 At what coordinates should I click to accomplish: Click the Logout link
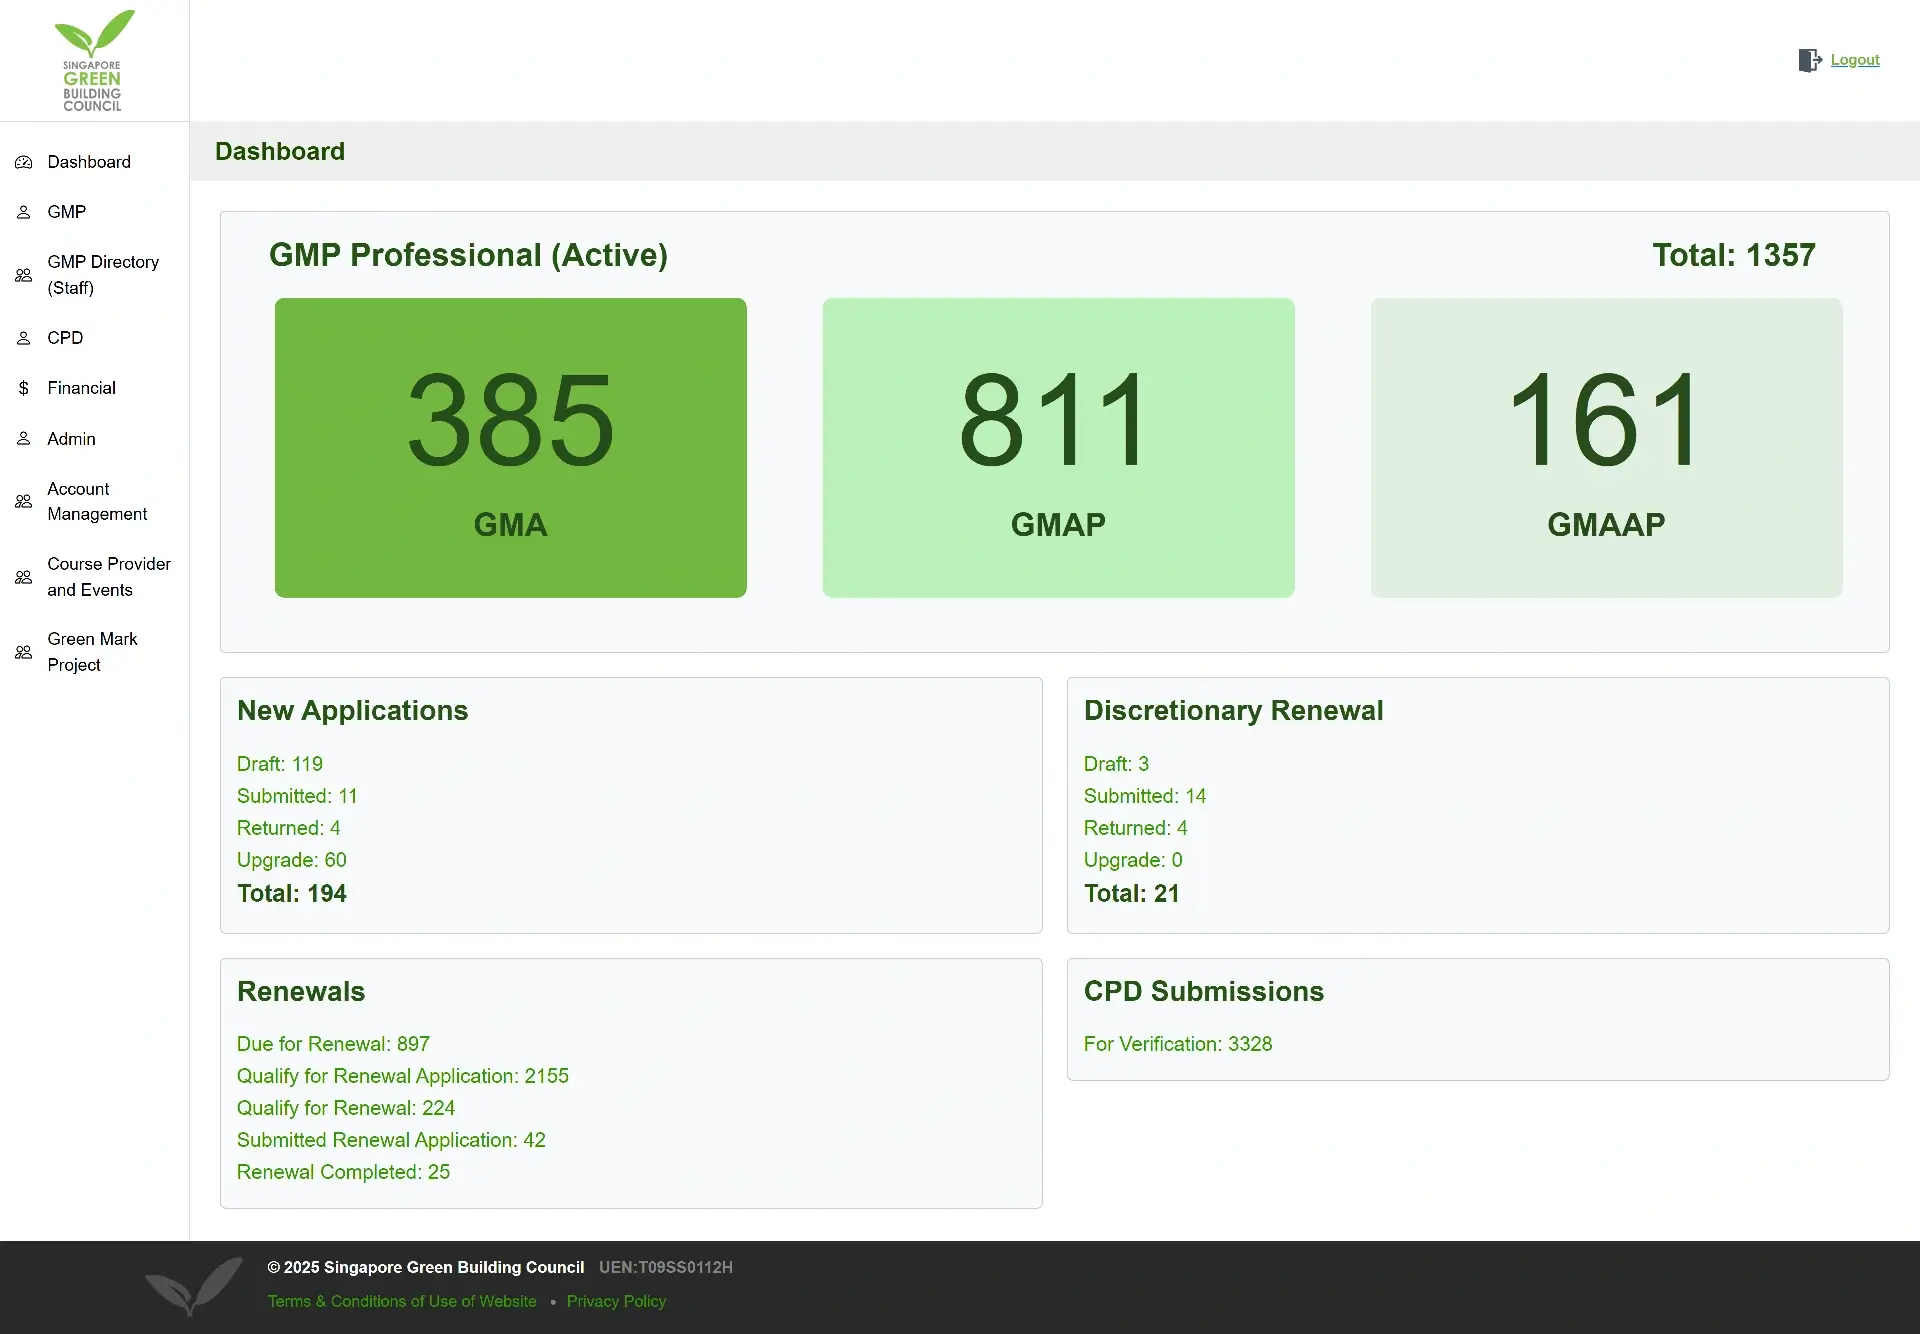pyautogui.click(x=1855, y=60)
